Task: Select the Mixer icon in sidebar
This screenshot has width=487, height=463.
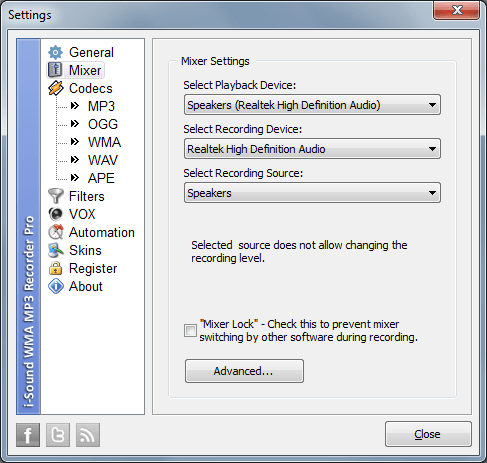Action: 55,70
